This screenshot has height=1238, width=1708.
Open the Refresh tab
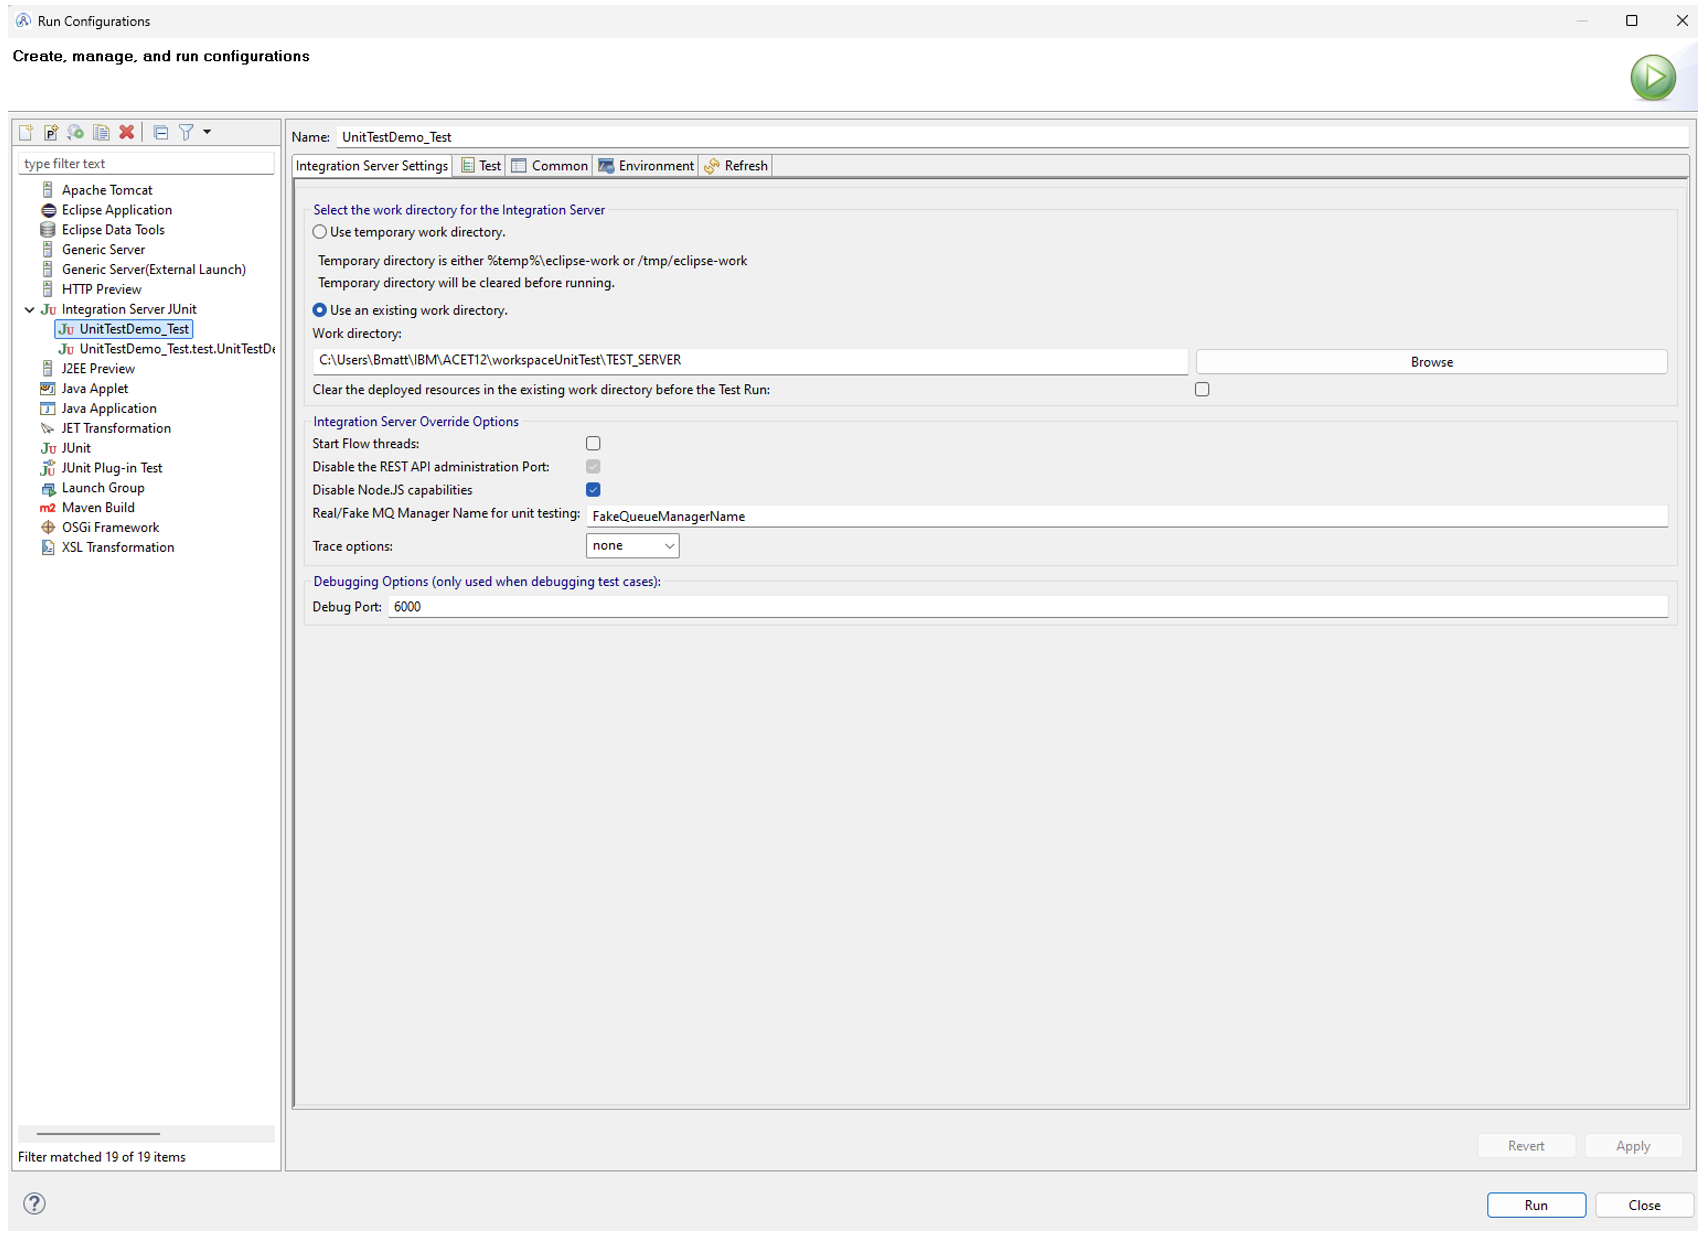tap(736, 166)
